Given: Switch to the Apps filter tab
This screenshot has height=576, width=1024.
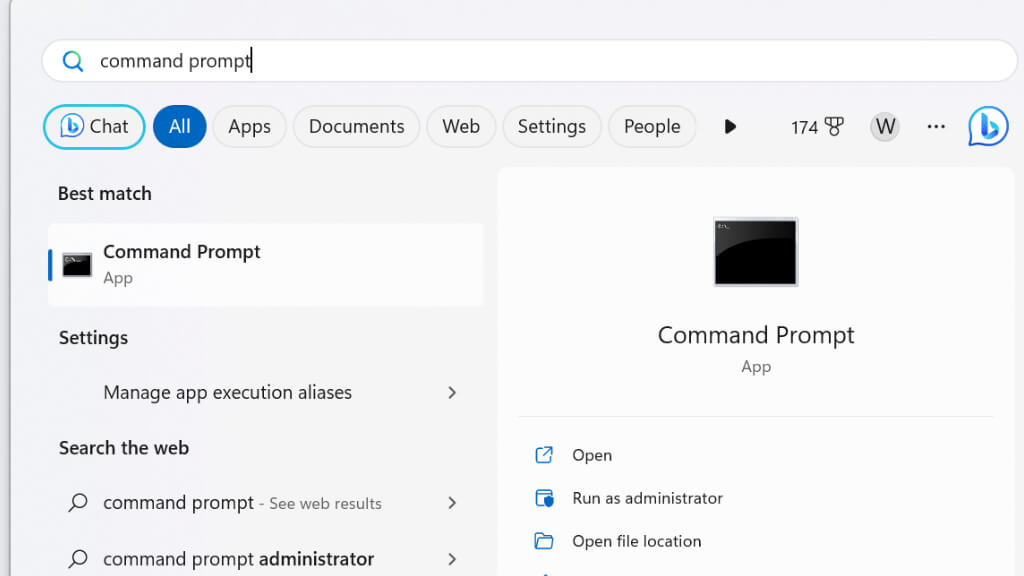Looking at the screenshot, I should [x=249, y=127].
